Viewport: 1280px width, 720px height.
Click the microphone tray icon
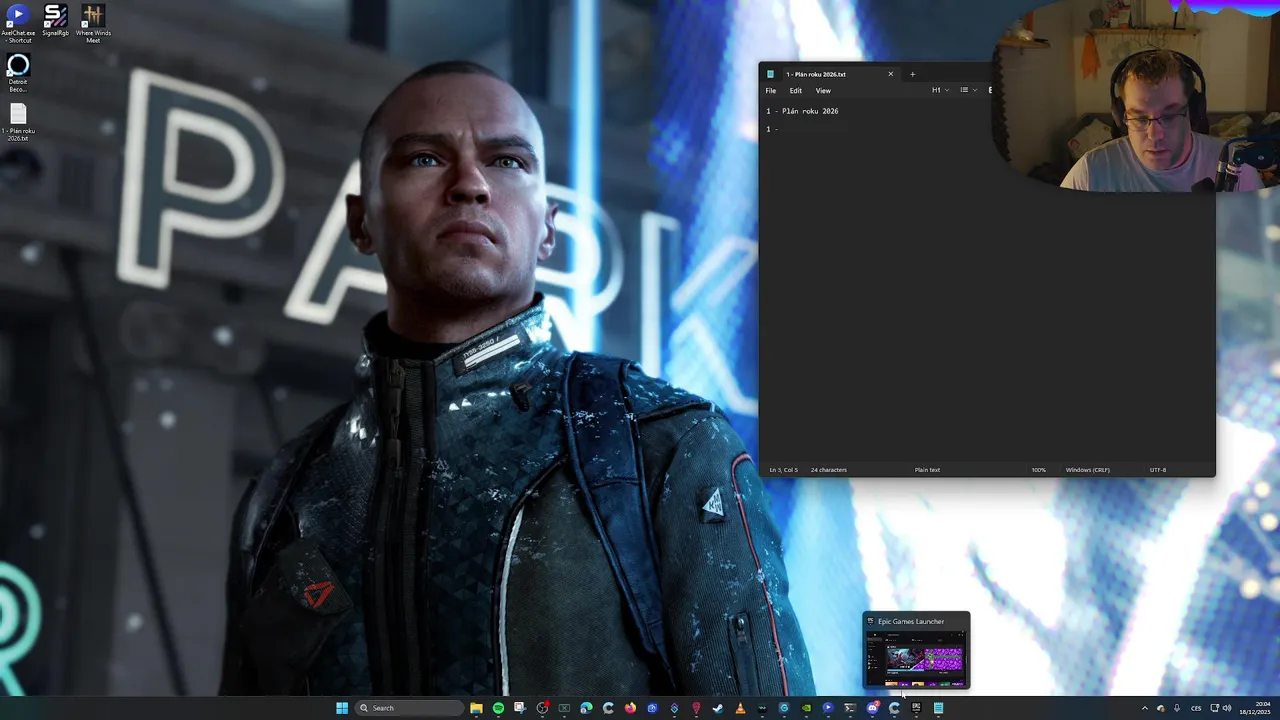tap(1177, 708)
